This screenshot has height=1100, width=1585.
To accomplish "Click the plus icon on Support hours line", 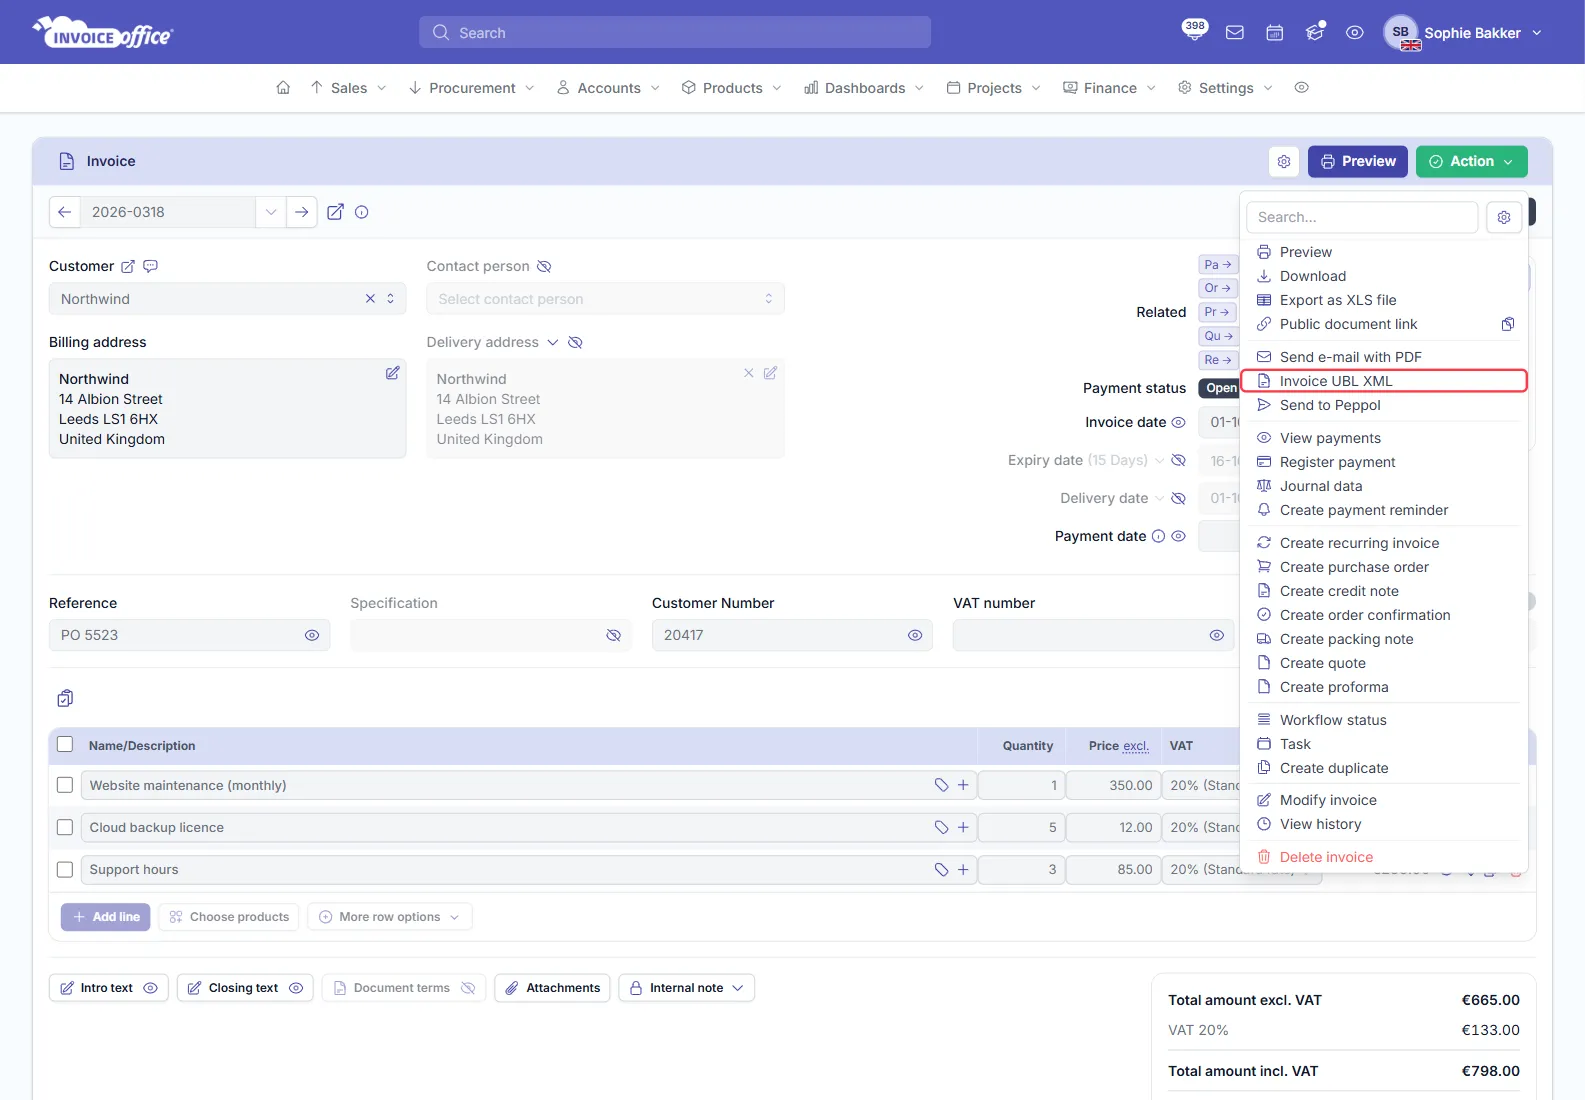I will tap(963, 870).
